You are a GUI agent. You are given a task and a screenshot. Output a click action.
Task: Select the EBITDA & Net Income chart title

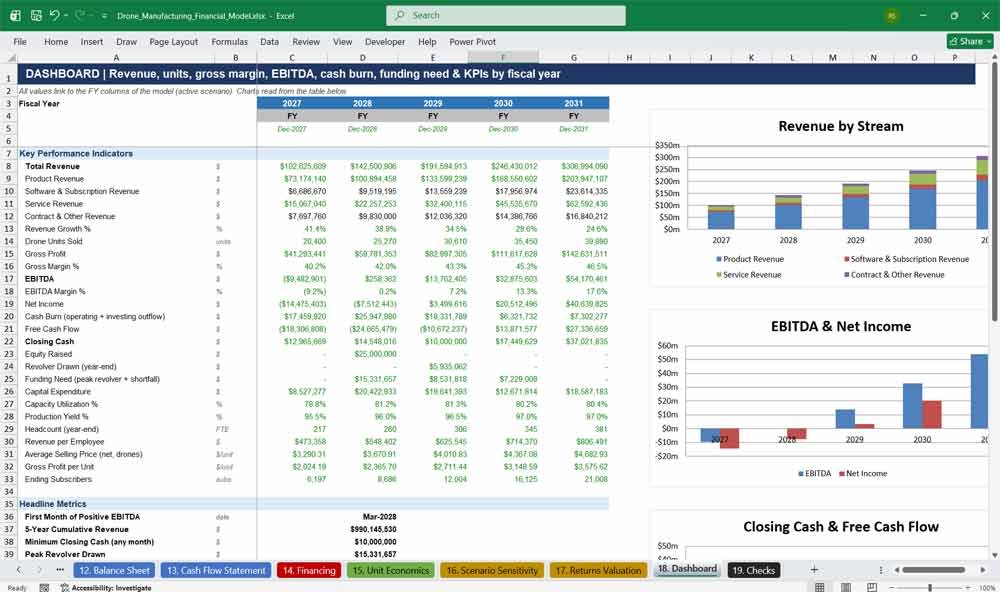click(x=841, y=327)
